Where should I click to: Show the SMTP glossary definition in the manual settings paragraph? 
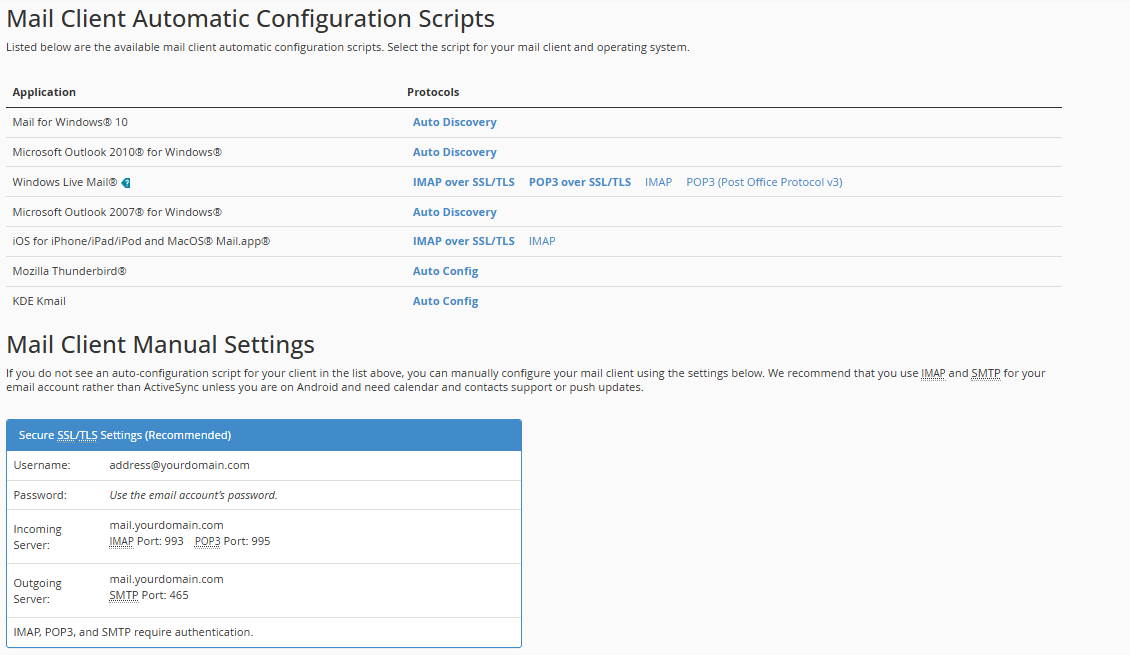tap(986, 373)
